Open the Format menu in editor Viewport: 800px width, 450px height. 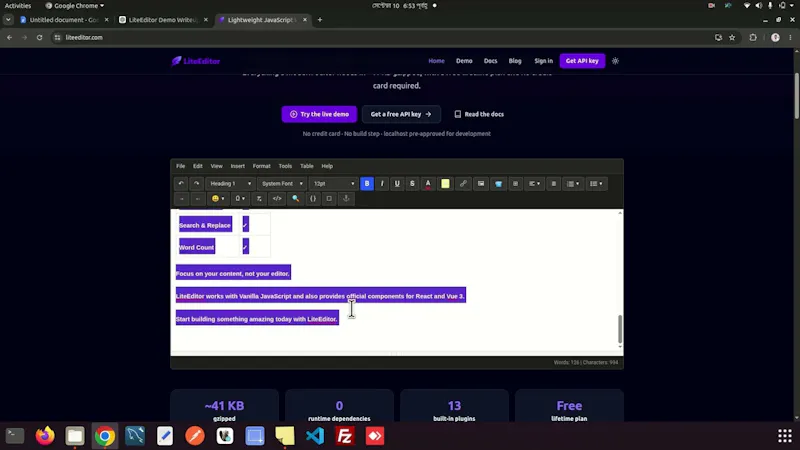click(x=261, y=166)
